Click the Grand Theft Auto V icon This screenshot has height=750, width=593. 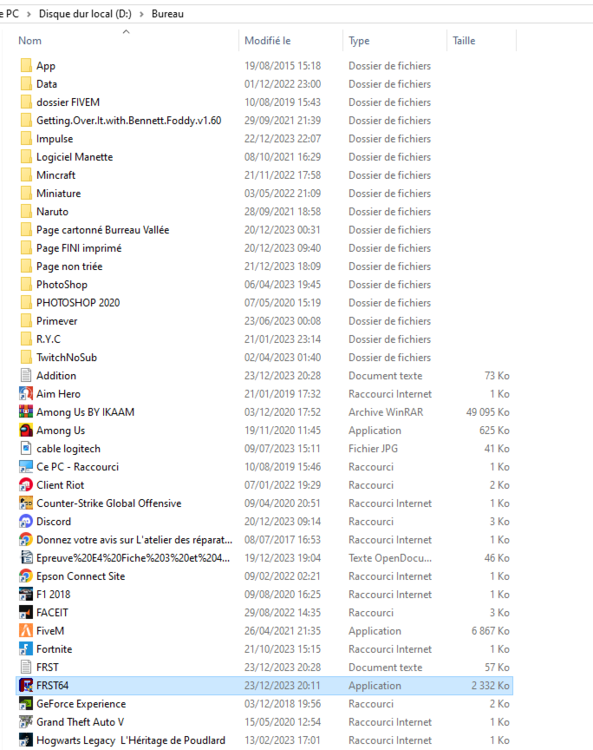[x=26, y=722]
